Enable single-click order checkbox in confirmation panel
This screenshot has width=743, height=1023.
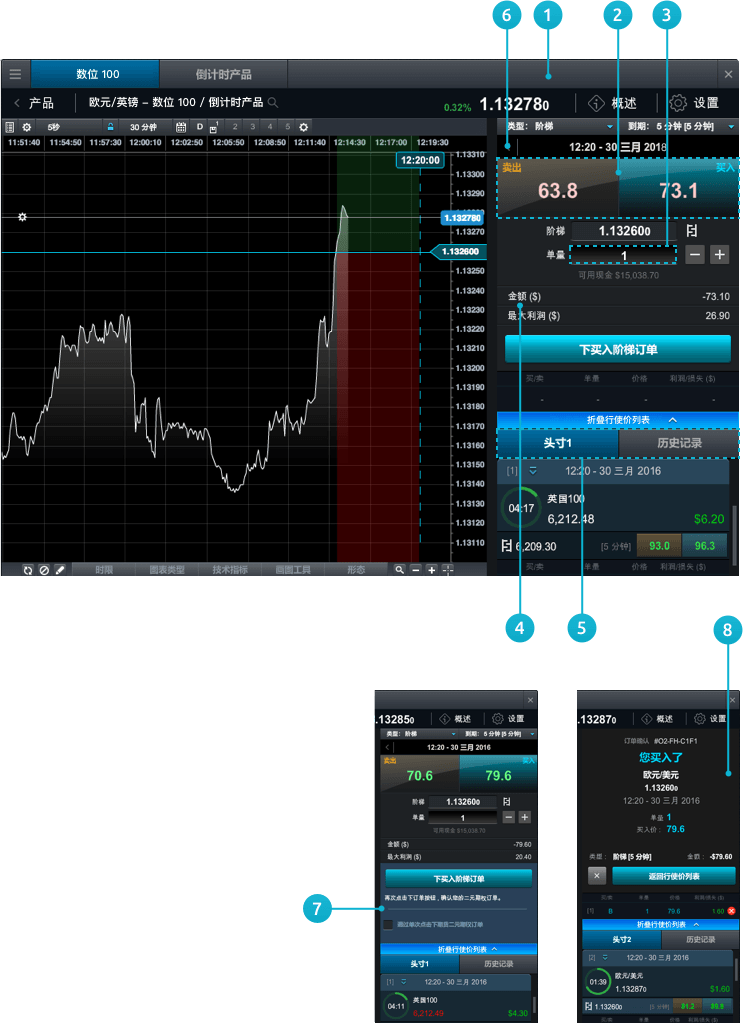pyautogui.click(x=388, y=924)
